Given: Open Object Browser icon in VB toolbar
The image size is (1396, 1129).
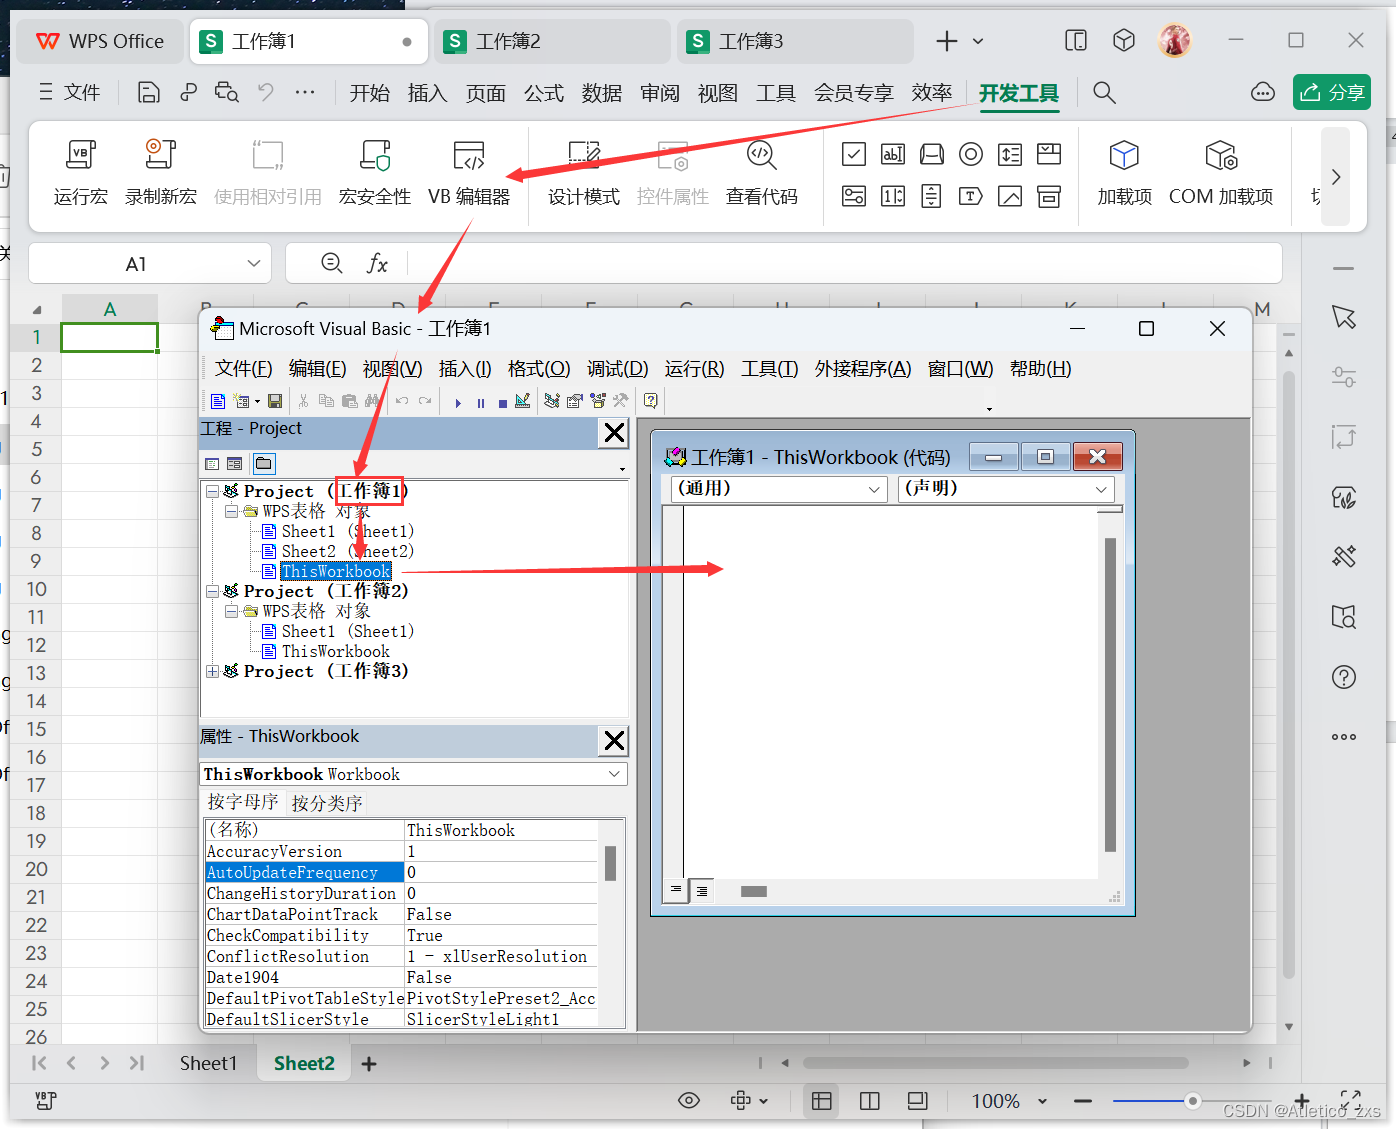Looking at the screenshot, I should tap(598, 401).
